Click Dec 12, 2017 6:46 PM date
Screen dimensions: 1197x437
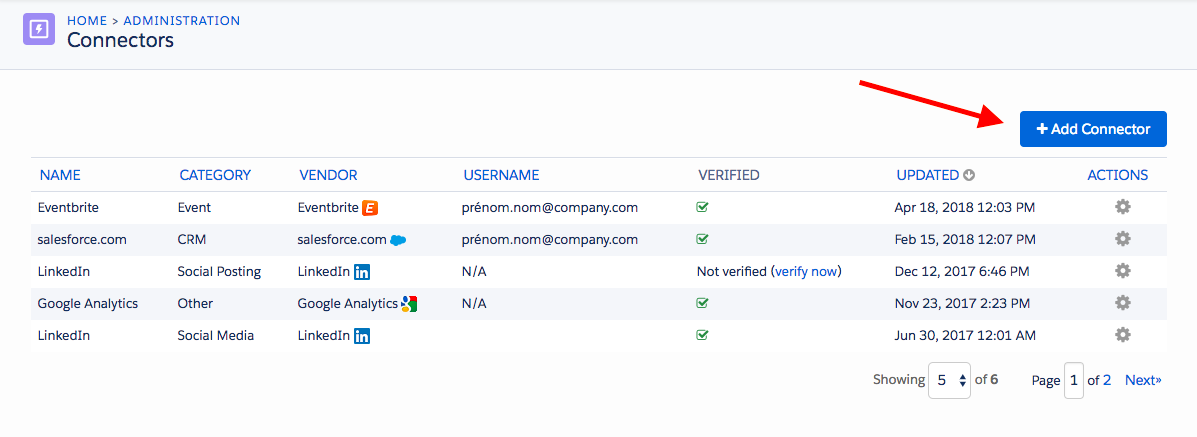pyautogui.click(x=962, y=271)
